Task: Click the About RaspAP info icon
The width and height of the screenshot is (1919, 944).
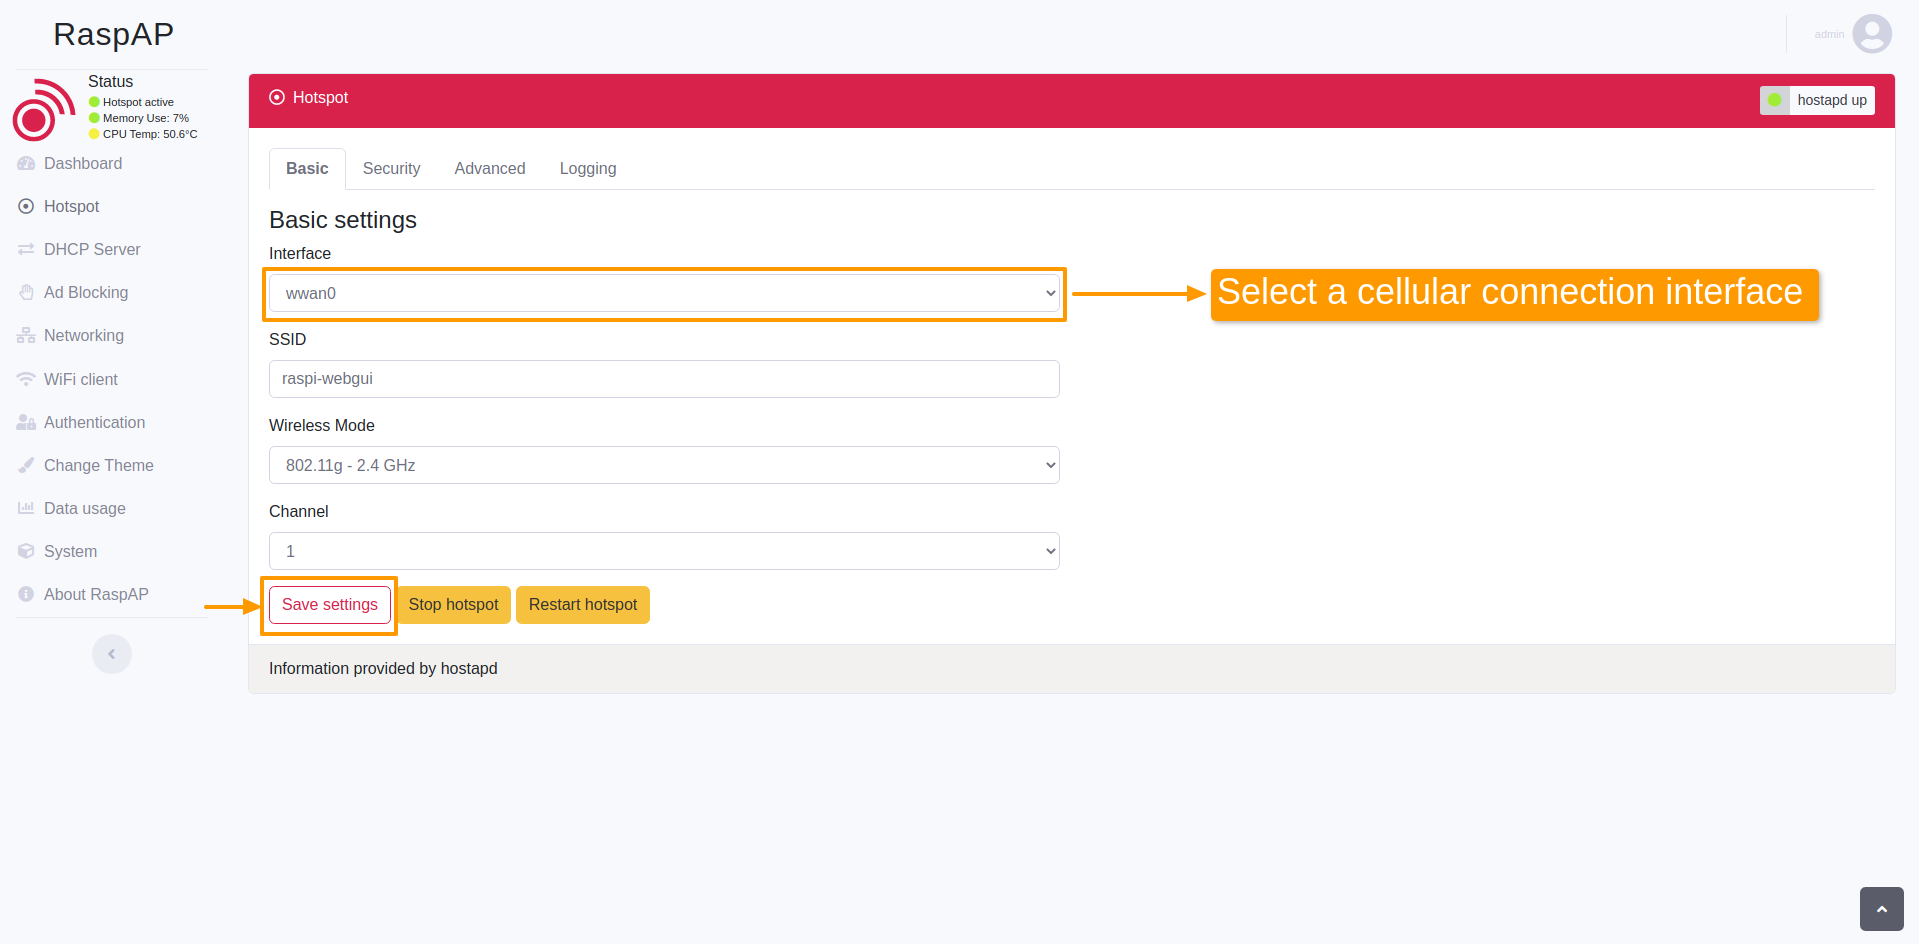Action: tap(26, 594)
